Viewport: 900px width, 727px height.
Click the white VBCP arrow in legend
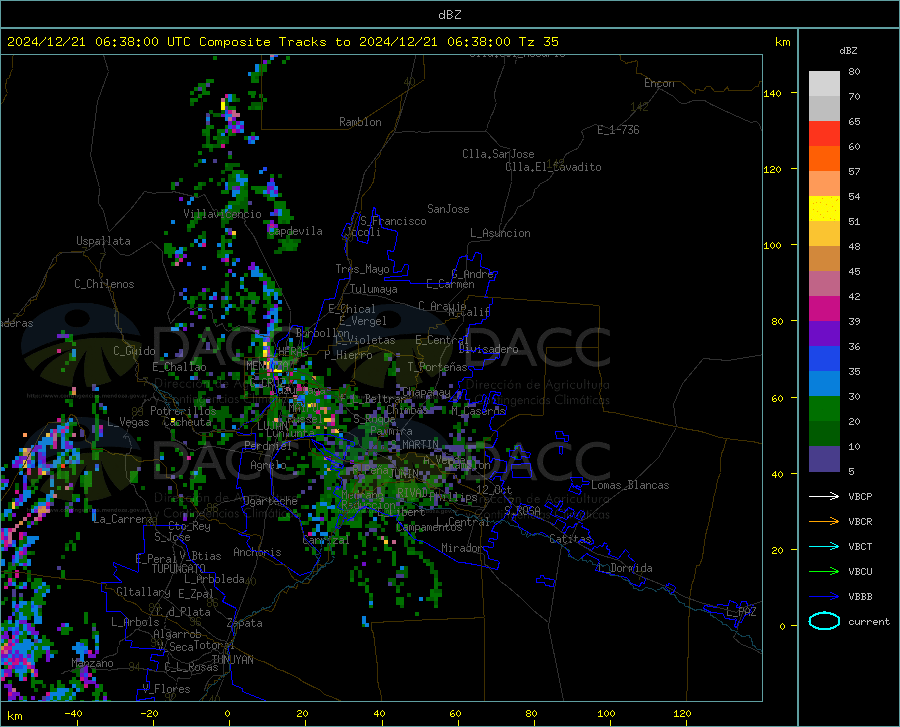coord(824,496)
